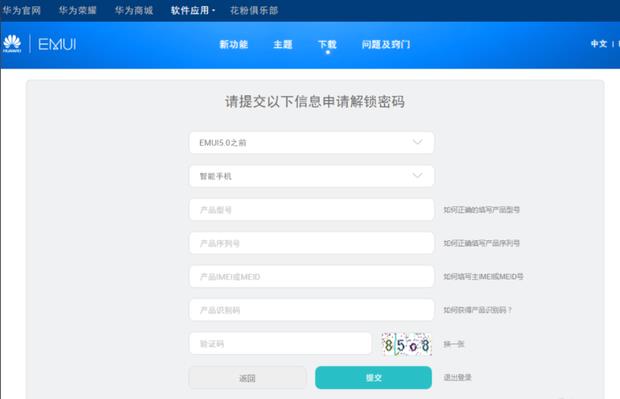Focus the 产品识别码 input field
620x399 pixels.
pos(312,310)
